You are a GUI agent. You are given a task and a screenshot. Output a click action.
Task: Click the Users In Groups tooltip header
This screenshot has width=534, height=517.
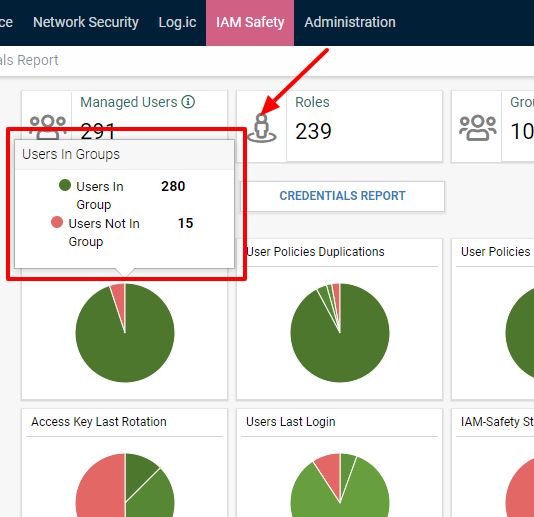click(125, 154)
